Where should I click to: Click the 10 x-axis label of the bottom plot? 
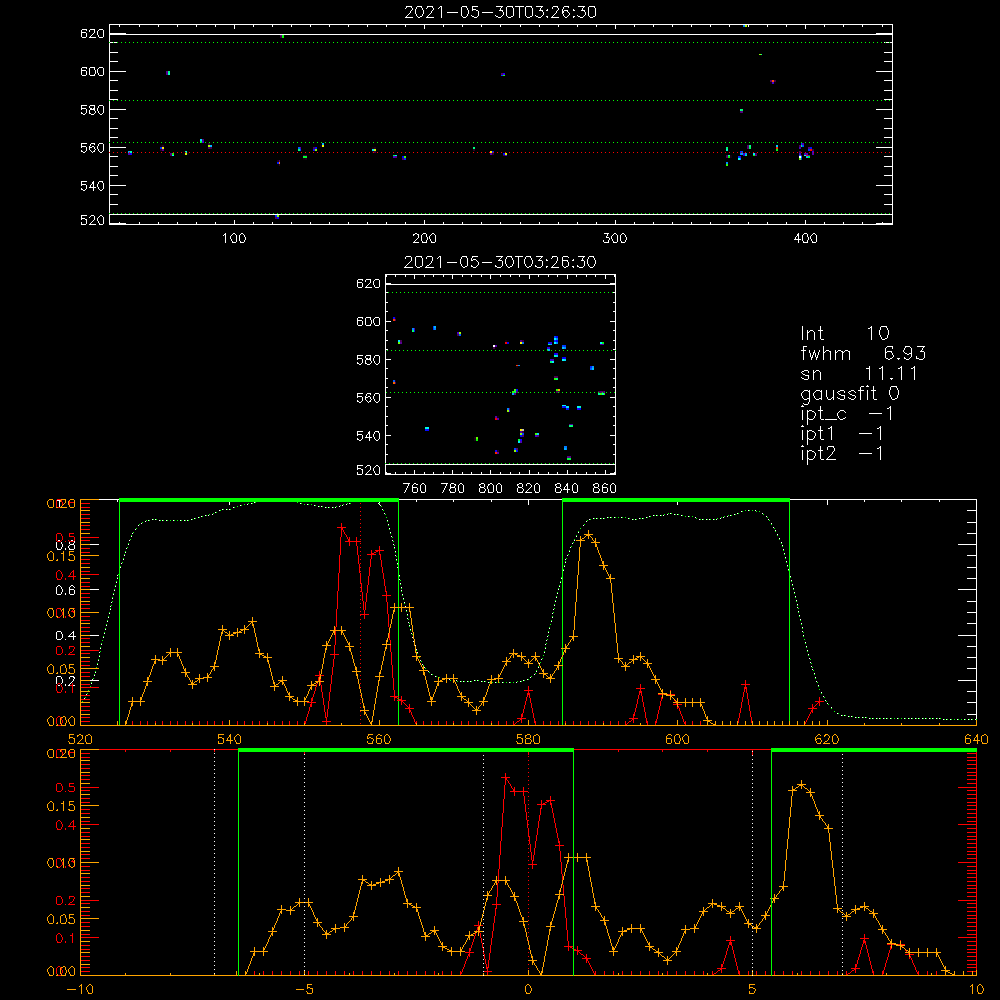(x=976, y=989)
